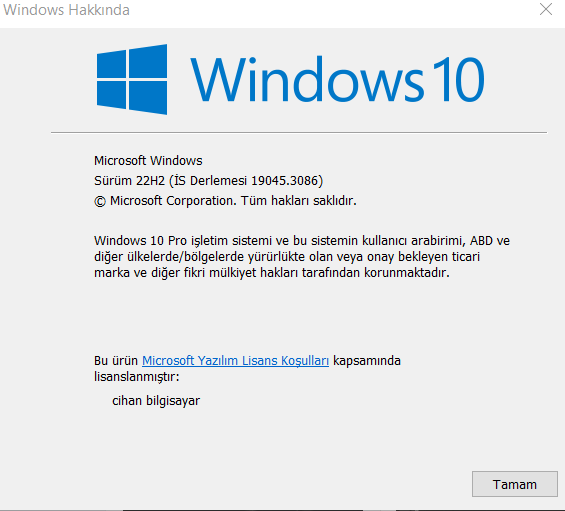
Task: Click the Tamam button
Action: 515,484
